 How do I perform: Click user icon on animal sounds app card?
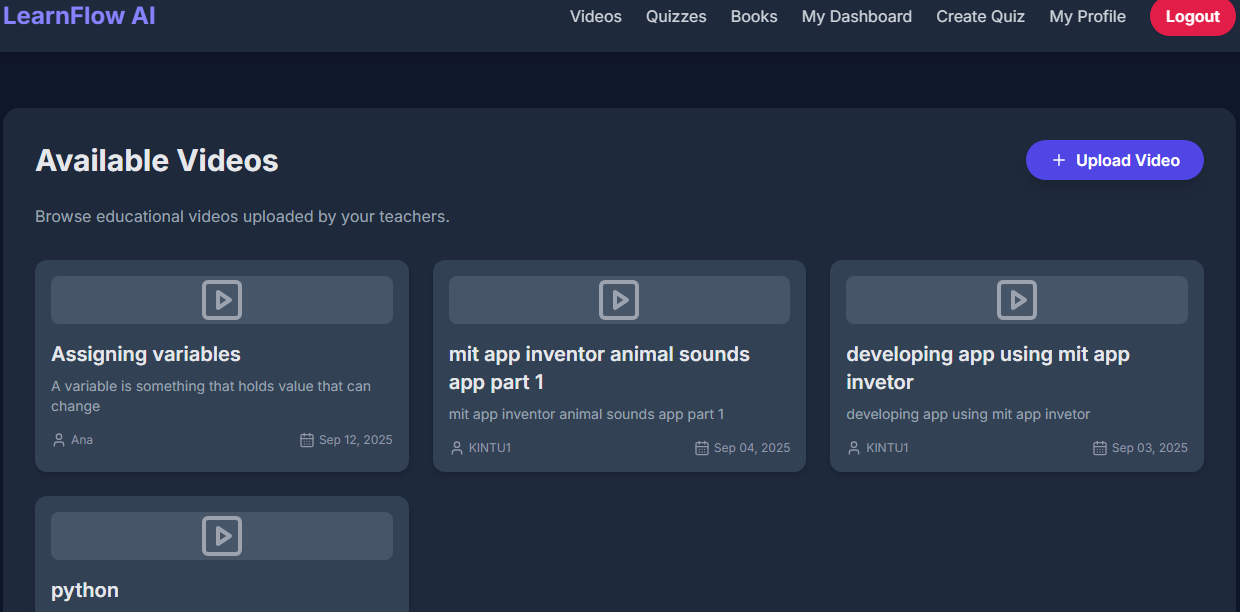click(x=456, y=448)
